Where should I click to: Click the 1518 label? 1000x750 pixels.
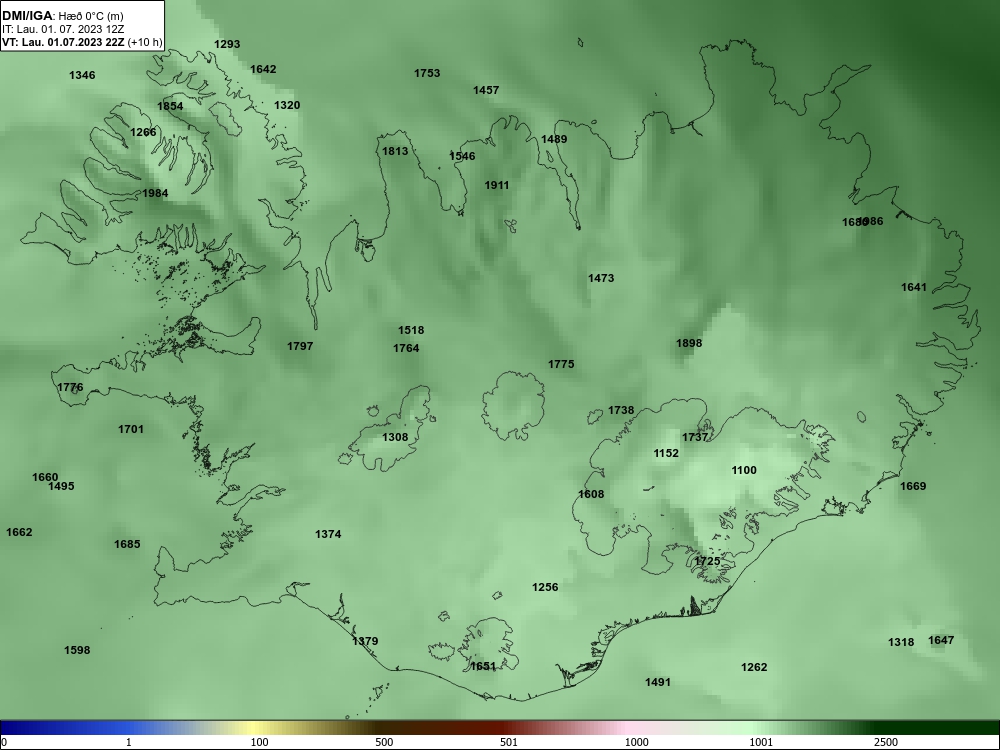coord(411,330)
